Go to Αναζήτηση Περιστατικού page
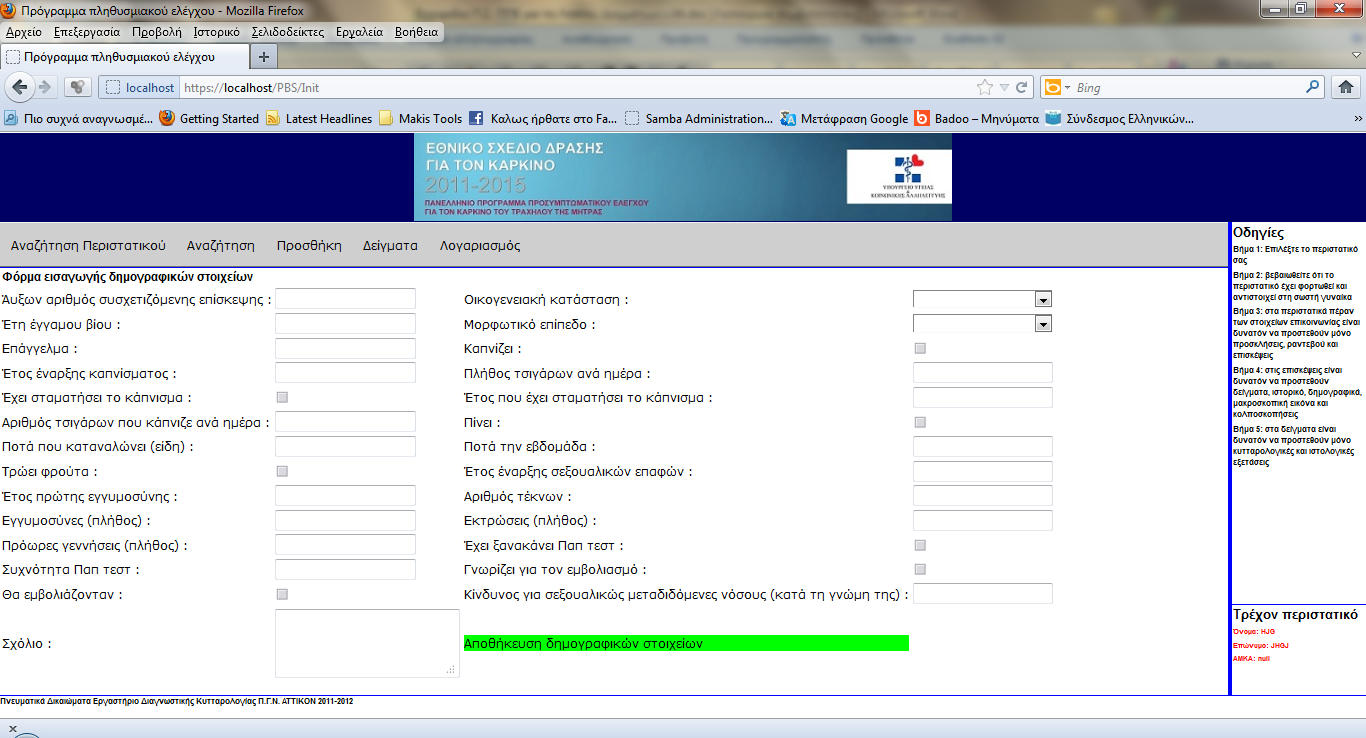 [88, 246]
